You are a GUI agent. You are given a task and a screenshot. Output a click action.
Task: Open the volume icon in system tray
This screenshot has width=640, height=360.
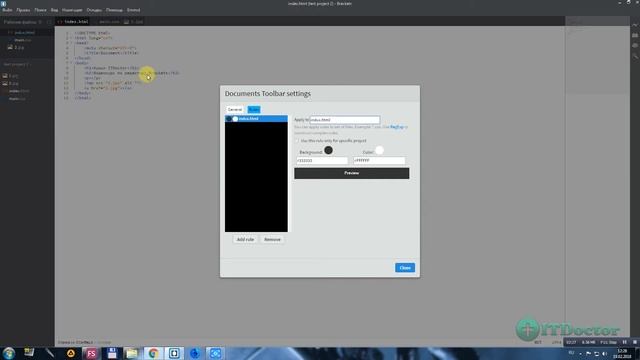[x=604, y=353]
